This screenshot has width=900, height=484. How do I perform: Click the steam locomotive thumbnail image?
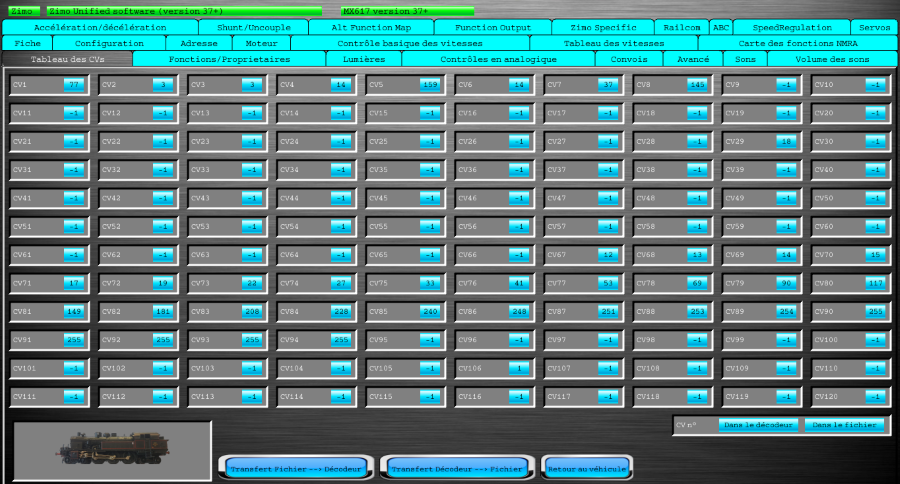point(112,450)
